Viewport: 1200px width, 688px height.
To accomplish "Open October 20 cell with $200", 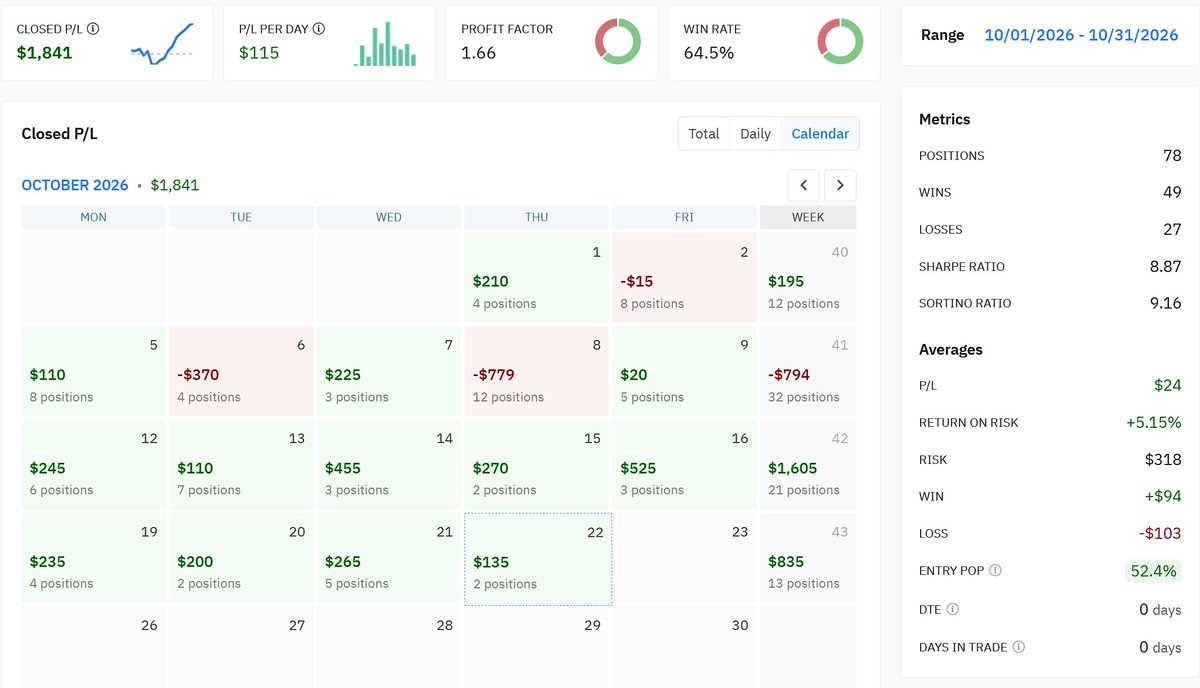I will [x=241, y=558].
